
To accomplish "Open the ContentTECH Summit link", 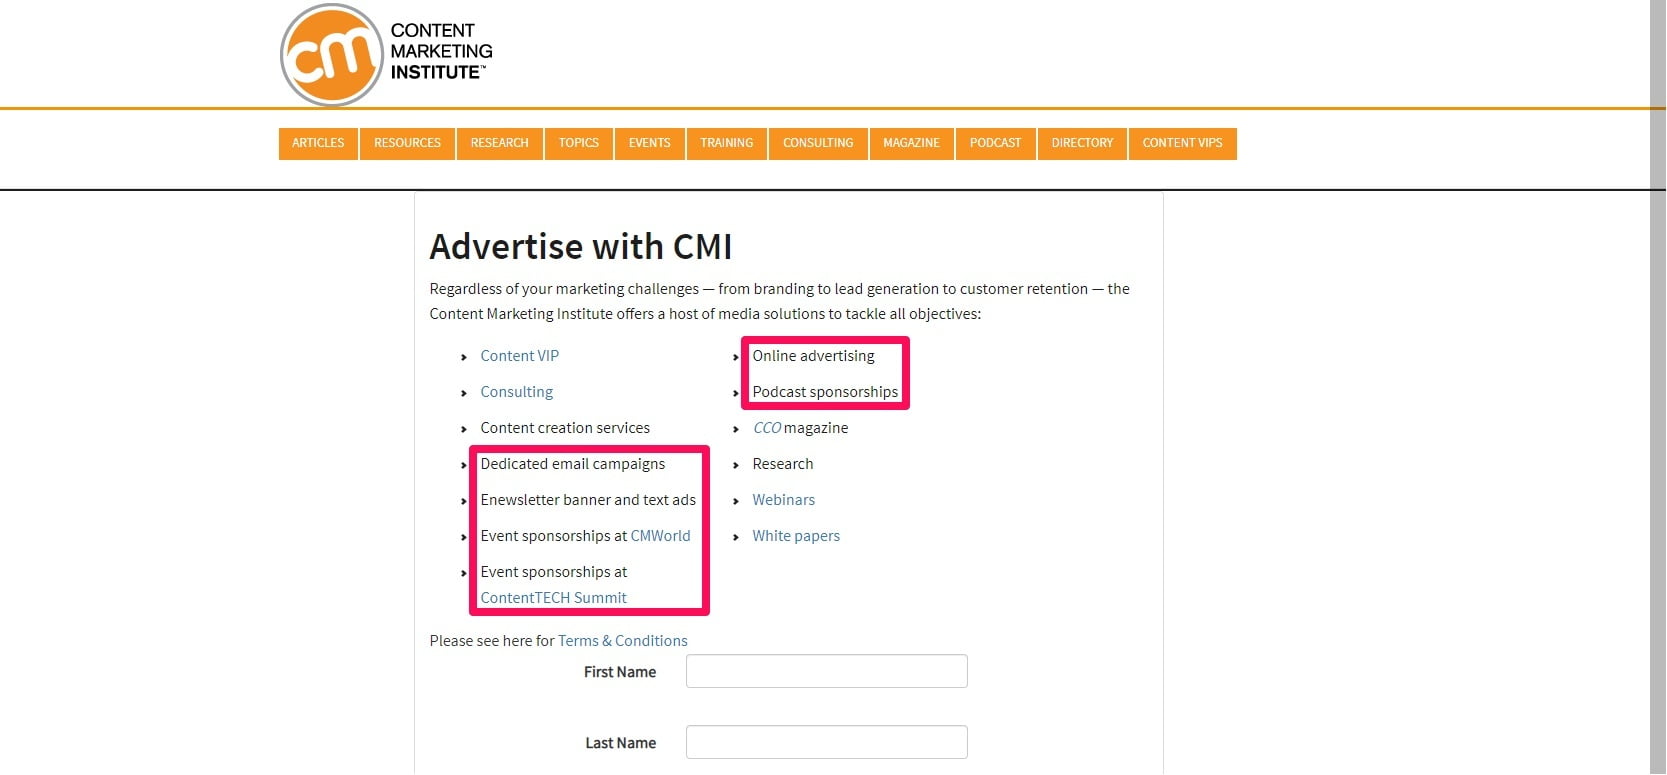I will pos(554,598).
